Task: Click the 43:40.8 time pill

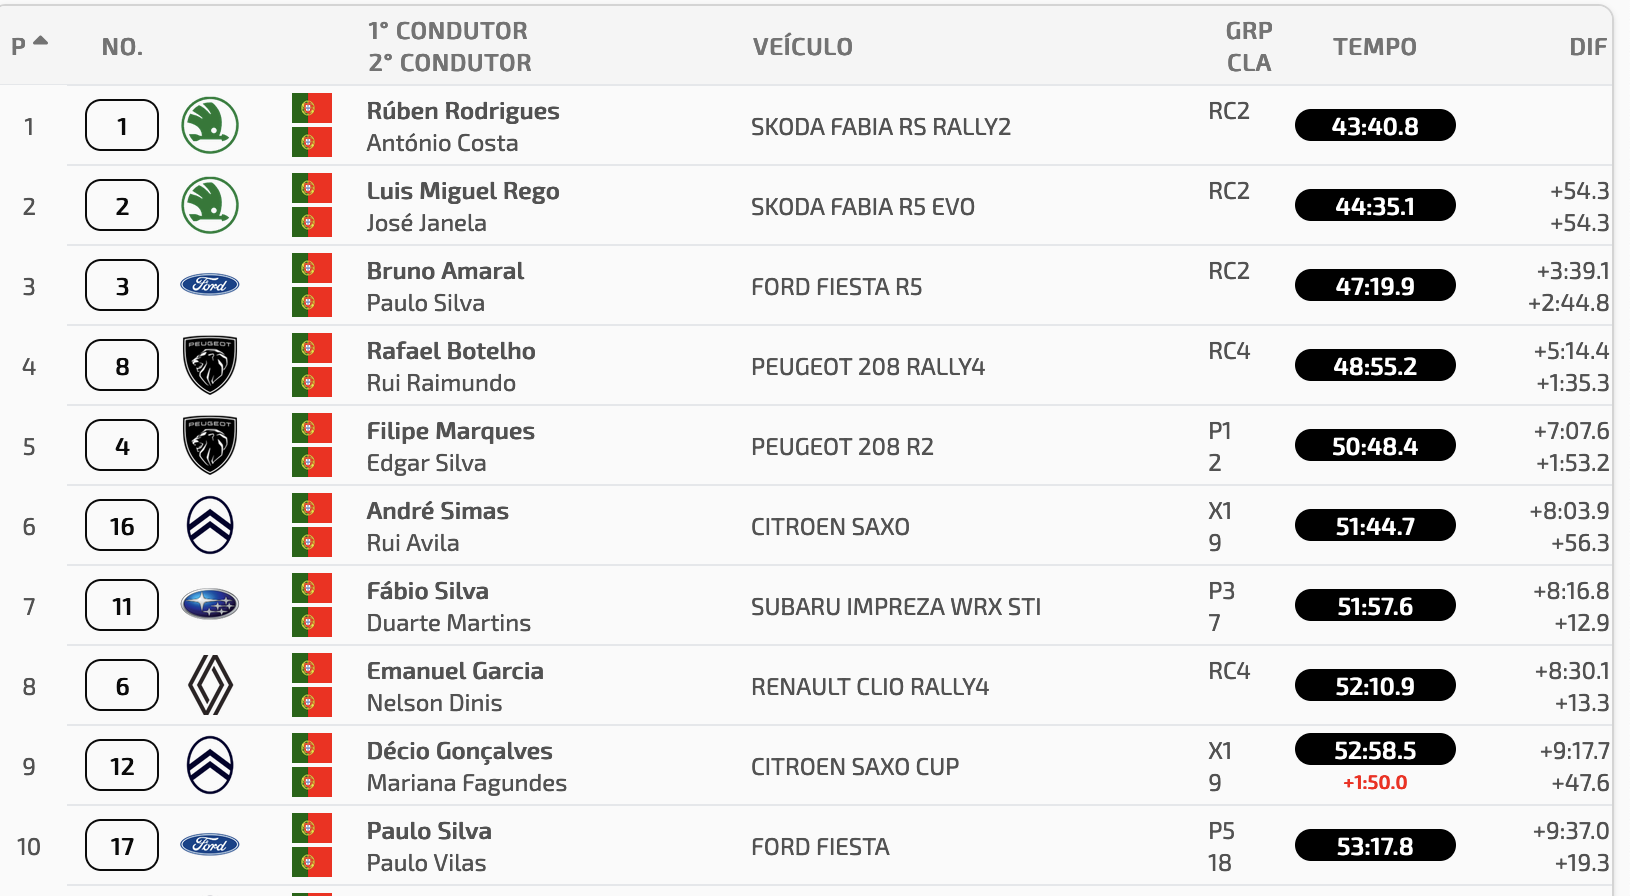Action: (1375, 126)
